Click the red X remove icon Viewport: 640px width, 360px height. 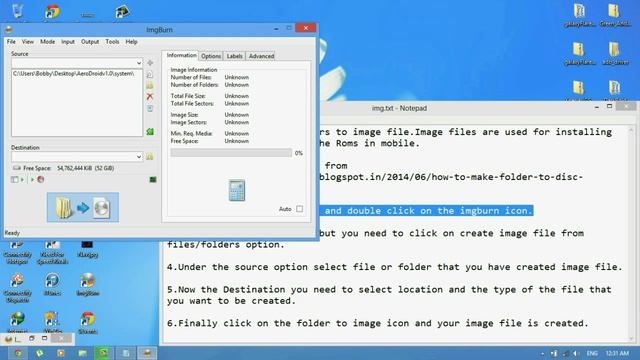[x=150, y=96]
